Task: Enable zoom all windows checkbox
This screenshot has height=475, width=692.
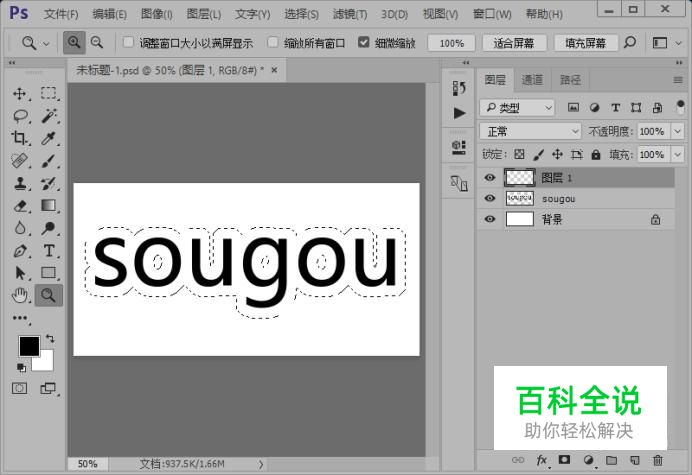Action: pyautogui.click(x=273, y=42)
